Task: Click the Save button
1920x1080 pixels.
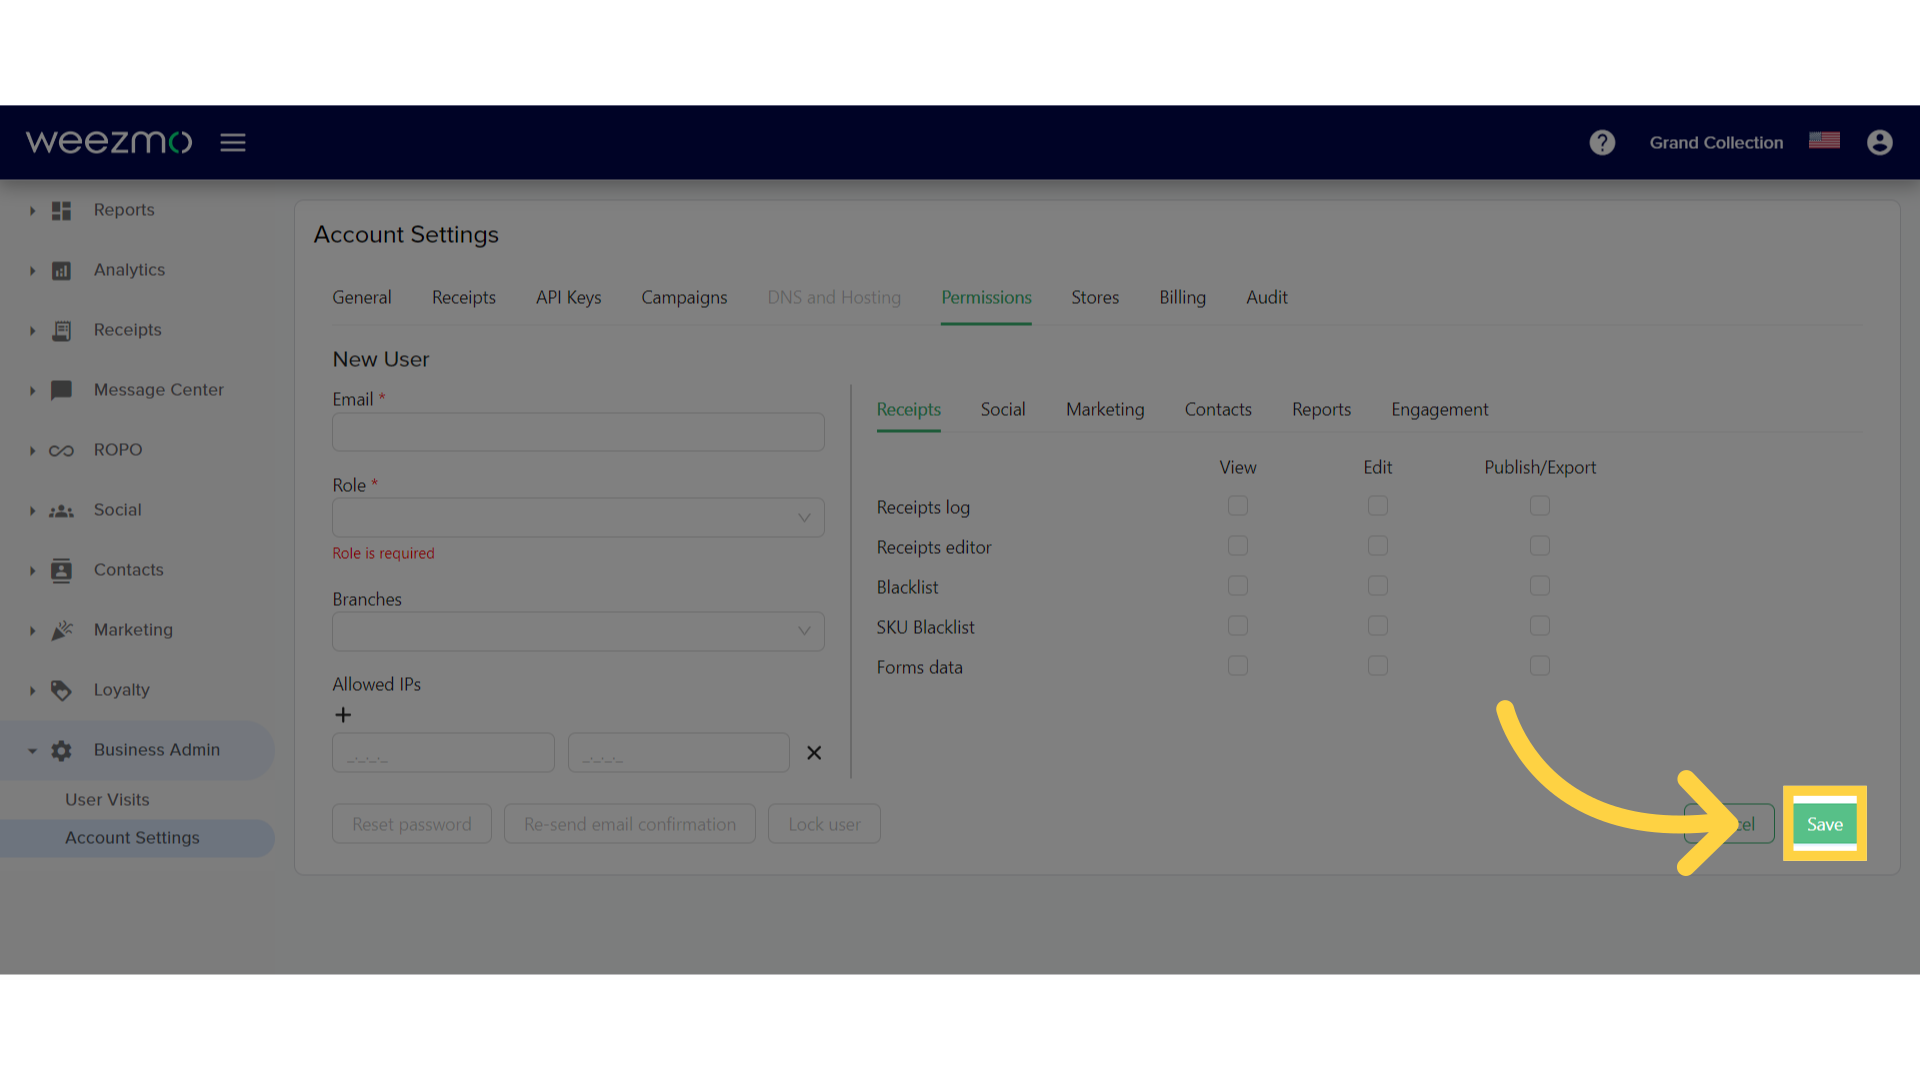Action: (x=1824, y=824)
